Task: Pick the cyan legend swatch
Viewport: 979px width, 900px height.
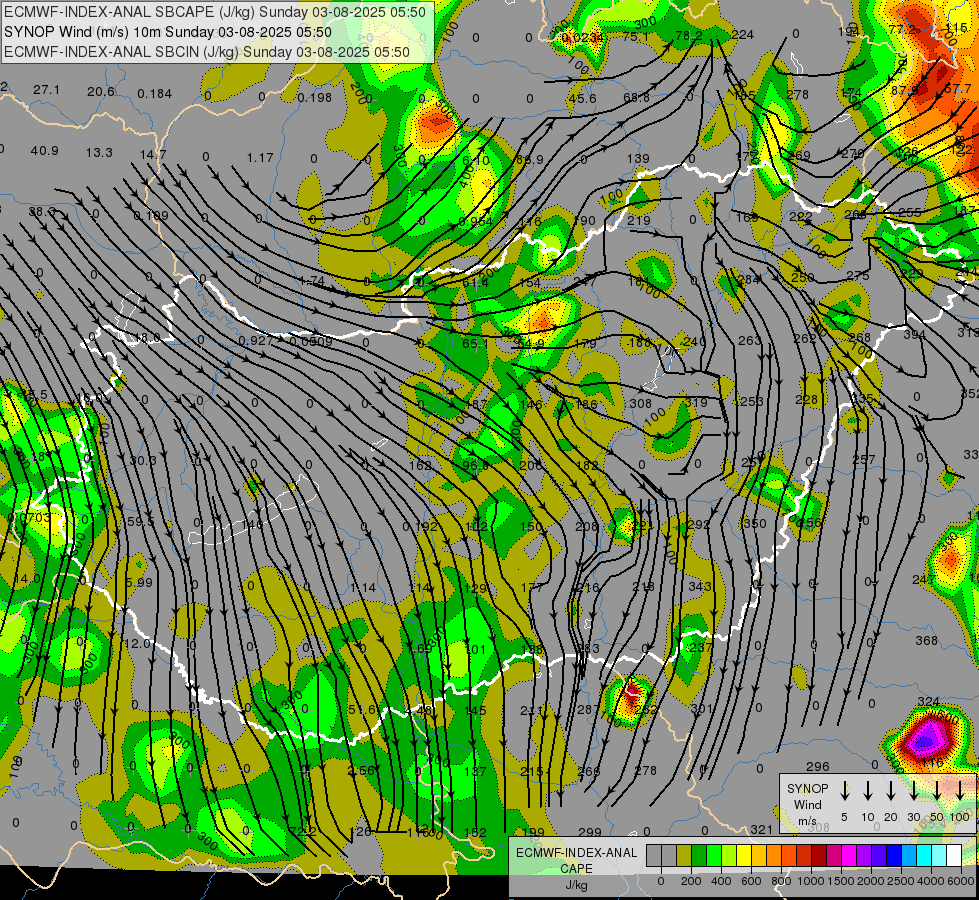Action: (x=923, y=856)
